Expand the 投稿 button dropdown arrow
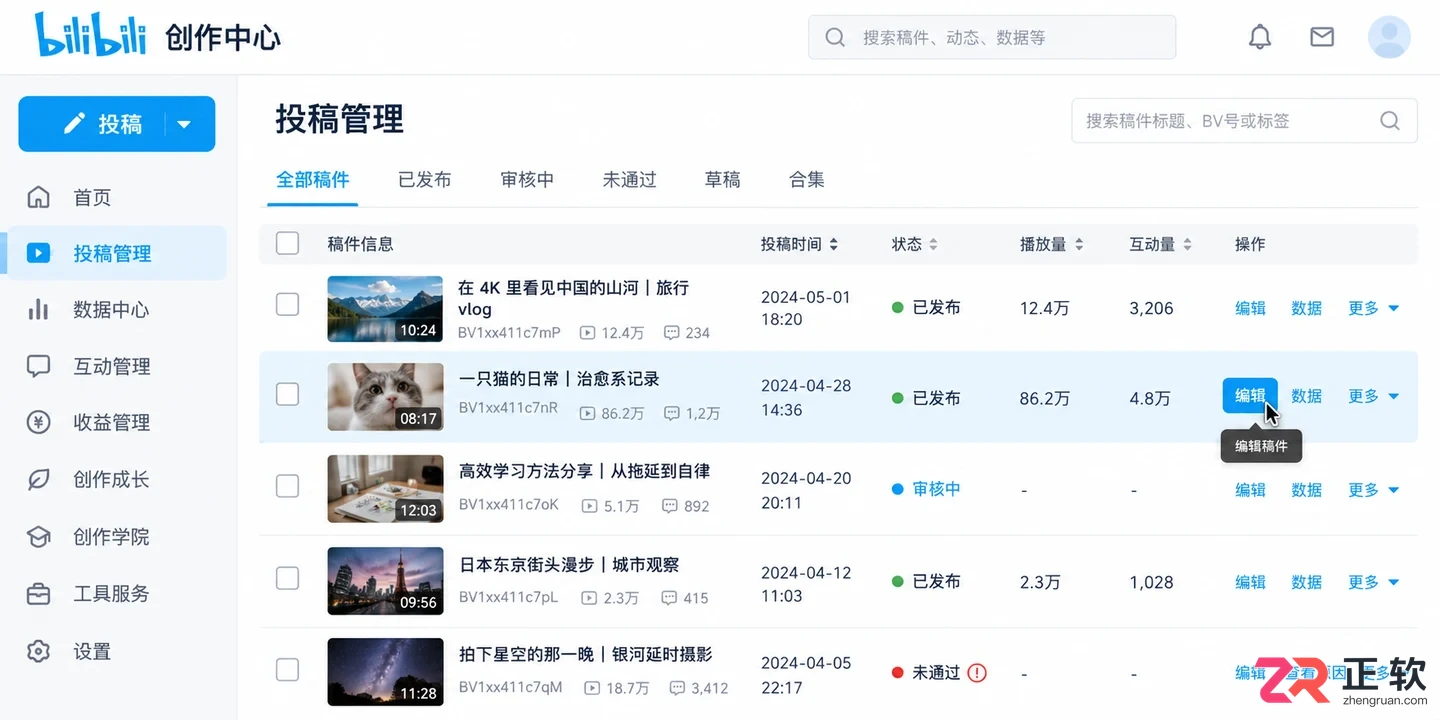Viewport: 1440px width, 720px height. [x=184, y=124]
